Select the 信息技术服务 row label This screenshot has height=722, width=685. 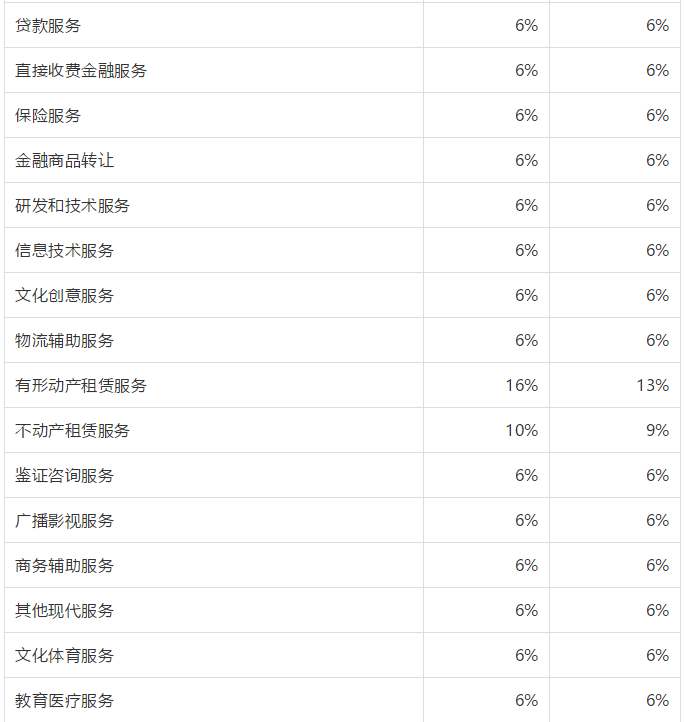[x=65, y=251]
